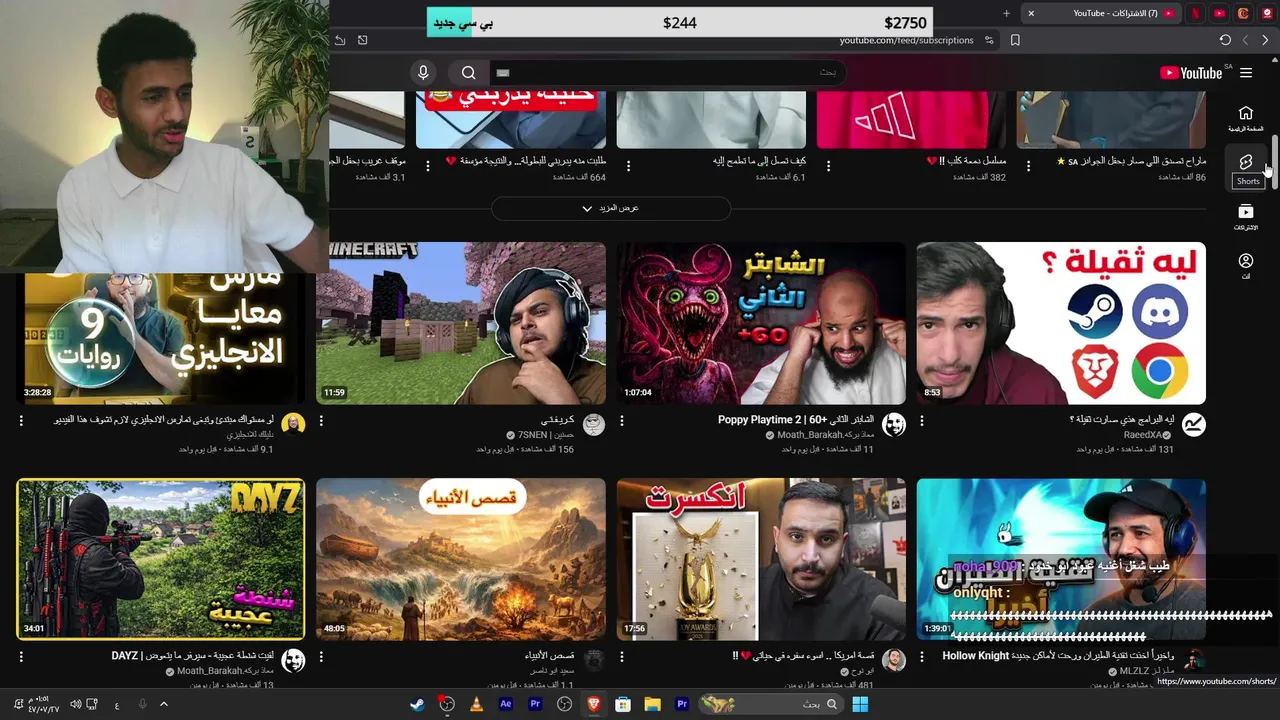Open After Effects from the taskbar
This screenshot has height=720, width=1280.
tap(505, 704)
